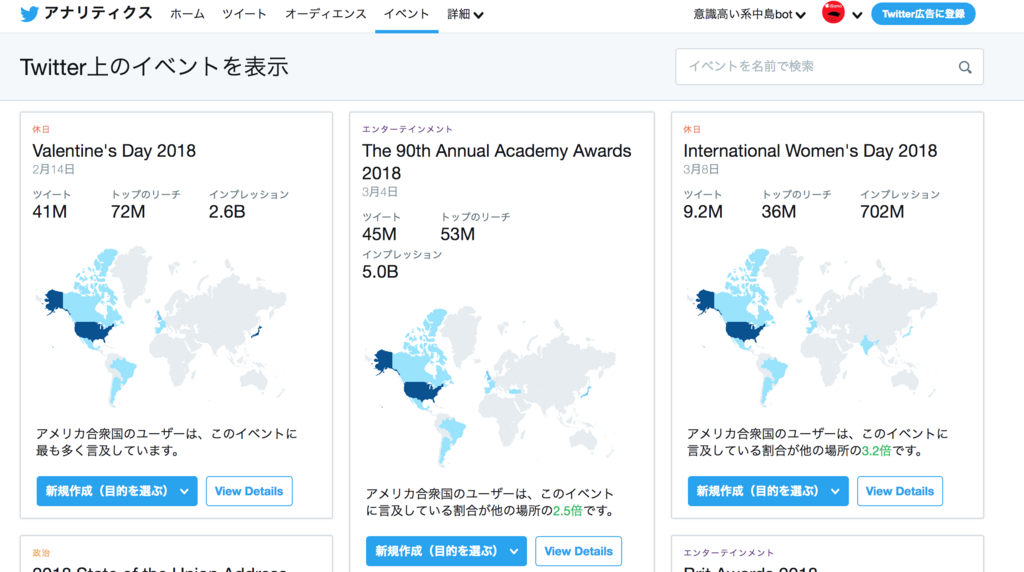Click the world map in Academy Awards card
The image size is (1024, 572).
click(x=490, y=385)
